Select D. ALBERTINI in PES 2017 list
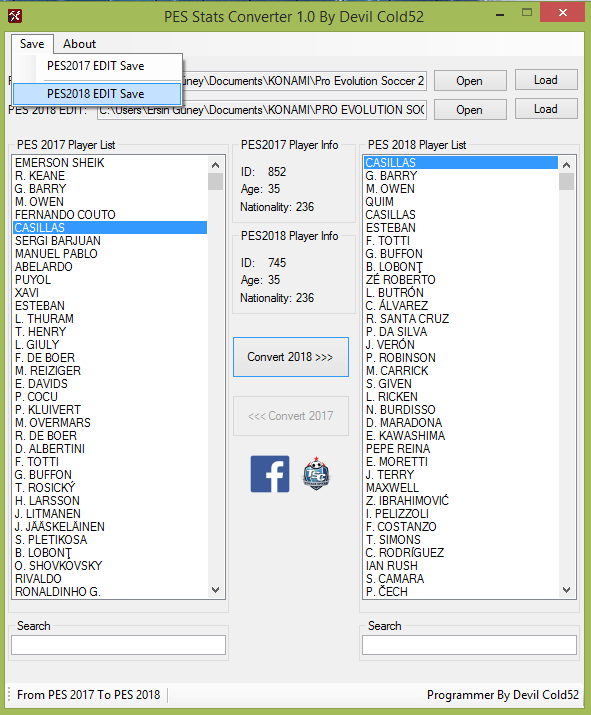Image resolution: width=591 pixels, height=715 pixels. click(110, 449)
